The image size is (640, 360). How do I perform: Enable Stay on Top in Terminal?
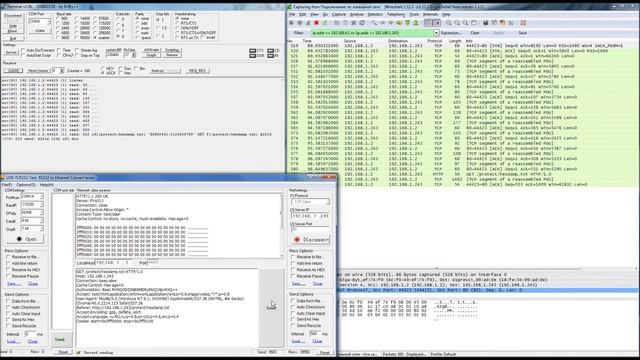(x=87, y=55)
